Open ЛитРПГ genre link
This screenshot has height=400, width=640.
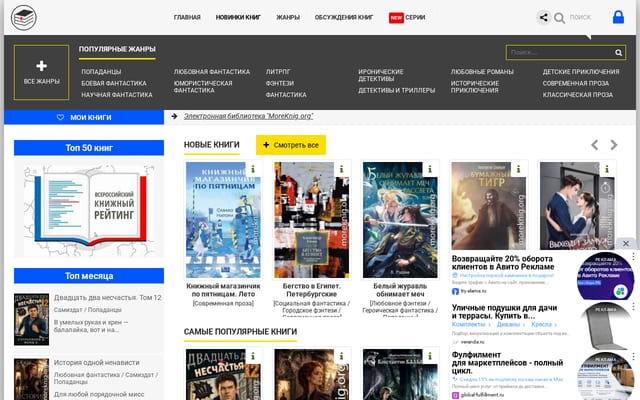[278, 71]
